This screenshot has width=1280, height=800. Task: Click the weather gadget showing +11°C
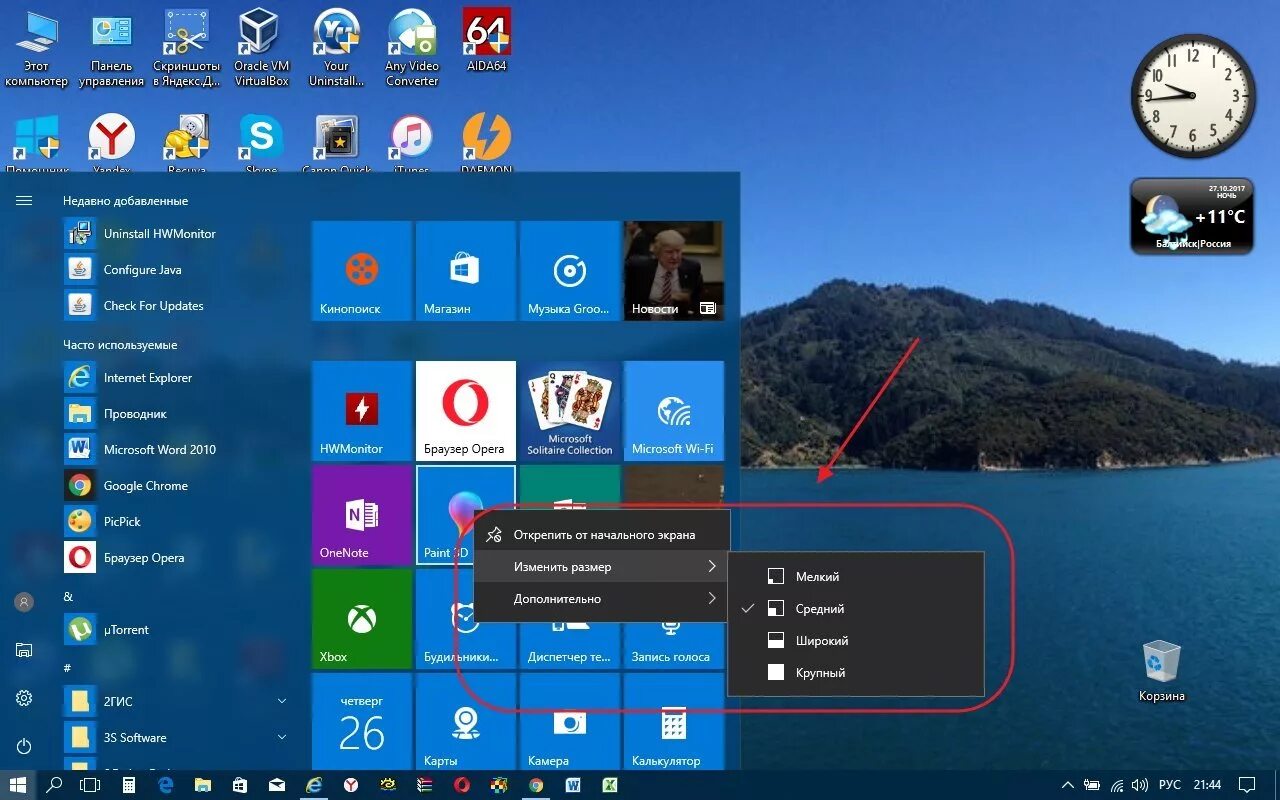pos(1192,217)
